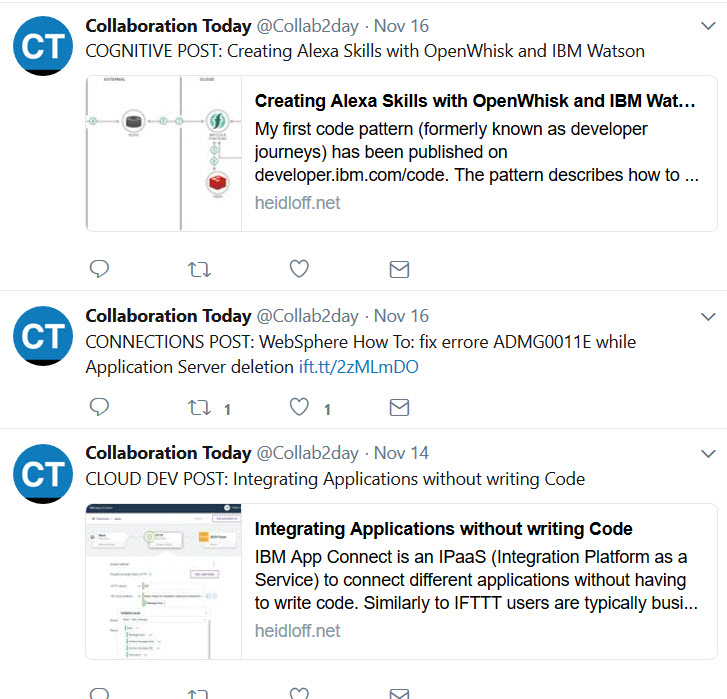The image size is (727, 699).
Task: Expand options chevron on WebSphere tweet
Action: (708, 317)
